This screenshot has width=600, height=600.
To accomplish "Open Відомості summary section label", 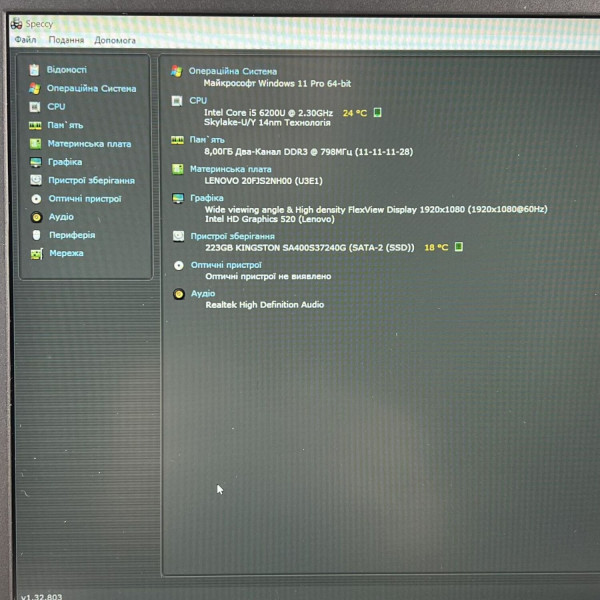I will [x=67, y=70].
